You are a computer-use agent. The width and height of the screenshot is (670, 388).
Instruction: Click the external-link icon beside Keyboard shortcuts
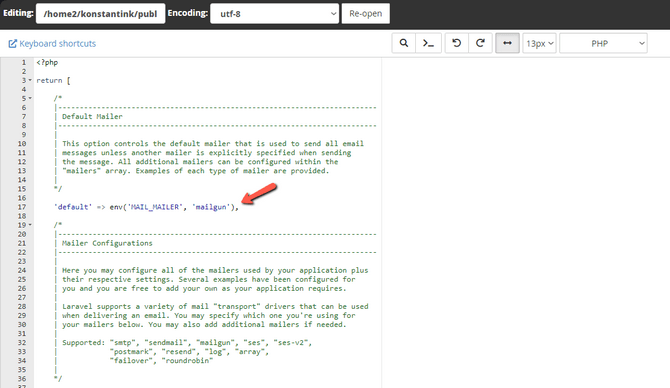pyautogui.click(x=12, y=44)
